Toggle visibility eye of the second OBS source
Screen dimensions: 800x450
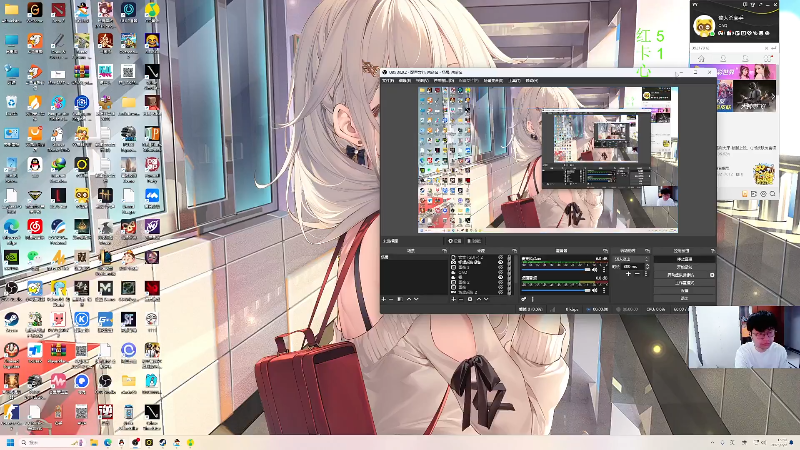click(501, 262)
